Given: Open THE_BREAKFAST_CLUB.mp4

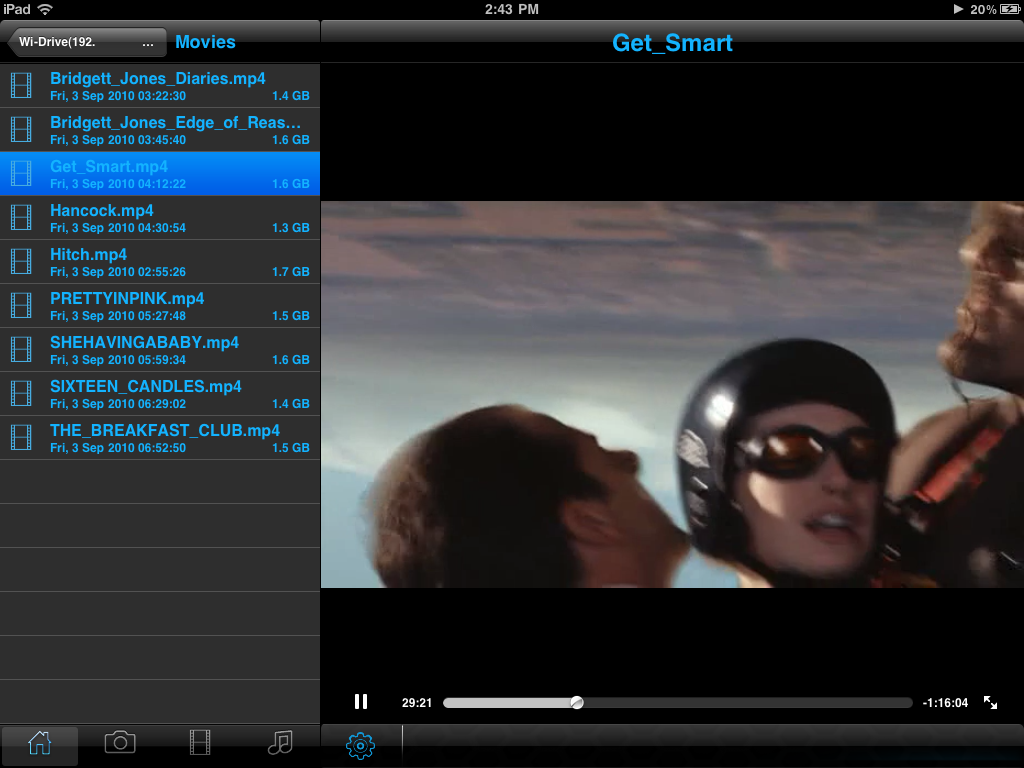Looking at the screenshot, I should (160, 438).
